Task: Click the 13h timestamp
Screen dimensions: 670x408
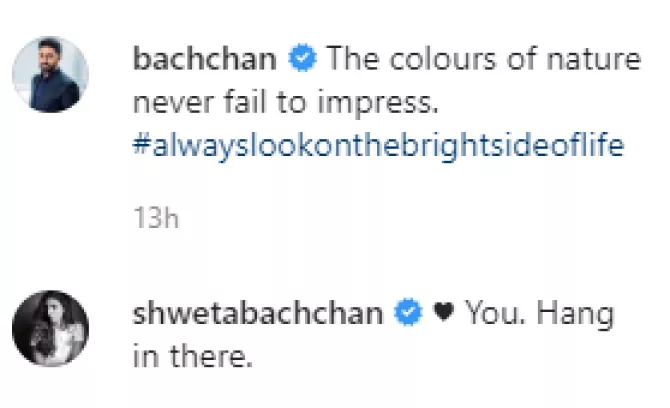Action: pos(155,220)
